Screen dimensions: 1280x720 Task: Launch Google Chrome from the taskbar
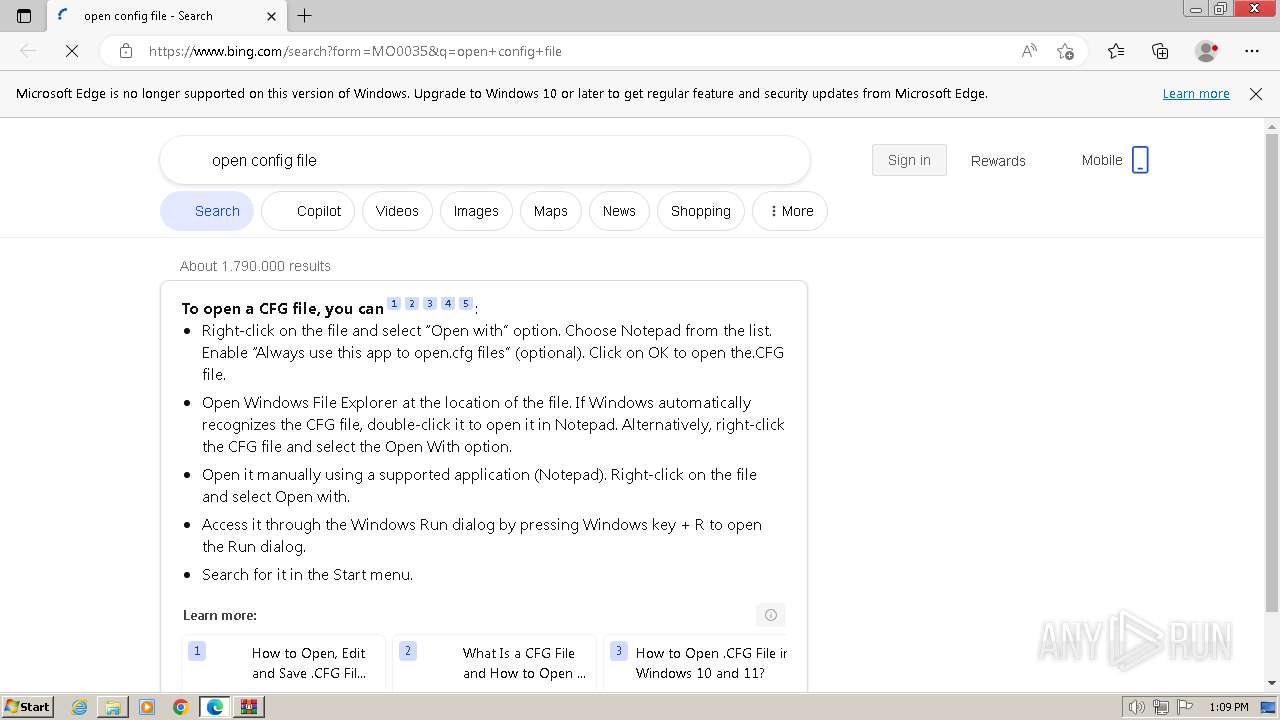click(181, 707)
